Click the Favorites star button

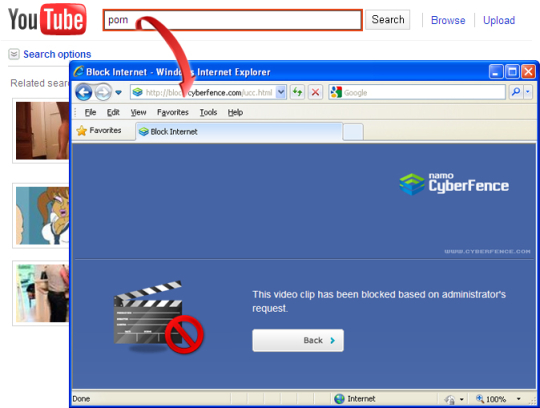(99, 130)
